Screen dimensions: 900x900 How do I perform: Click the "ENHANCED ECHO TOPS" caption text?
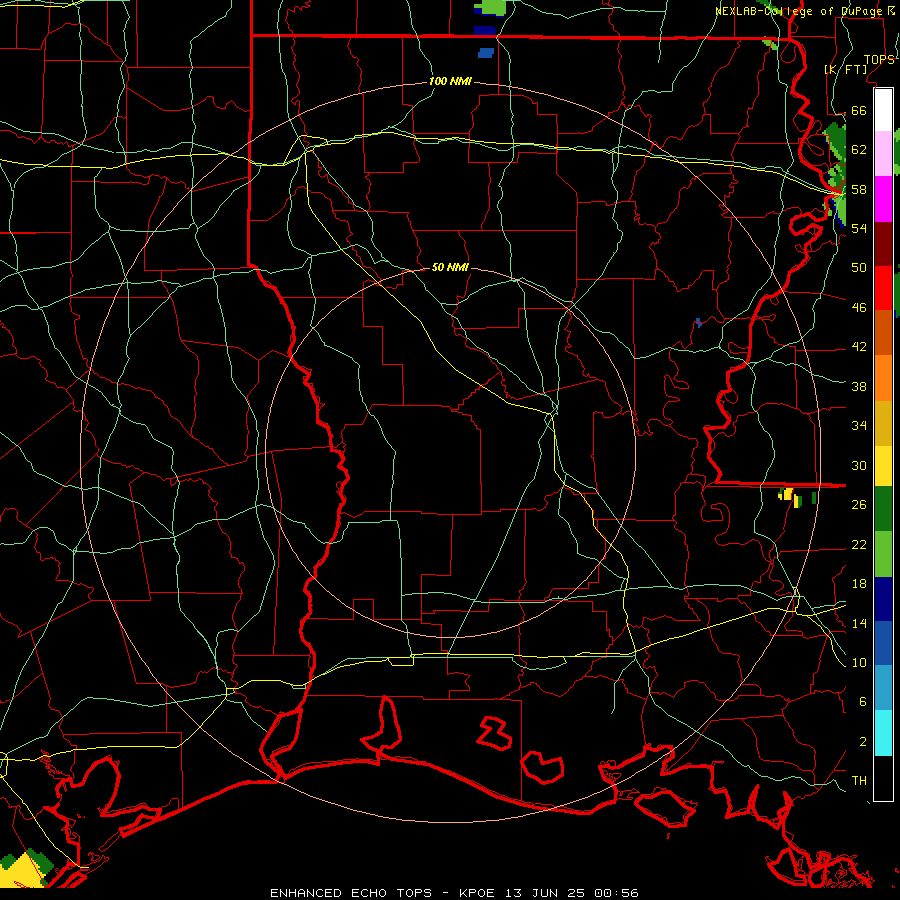(351, 893)
